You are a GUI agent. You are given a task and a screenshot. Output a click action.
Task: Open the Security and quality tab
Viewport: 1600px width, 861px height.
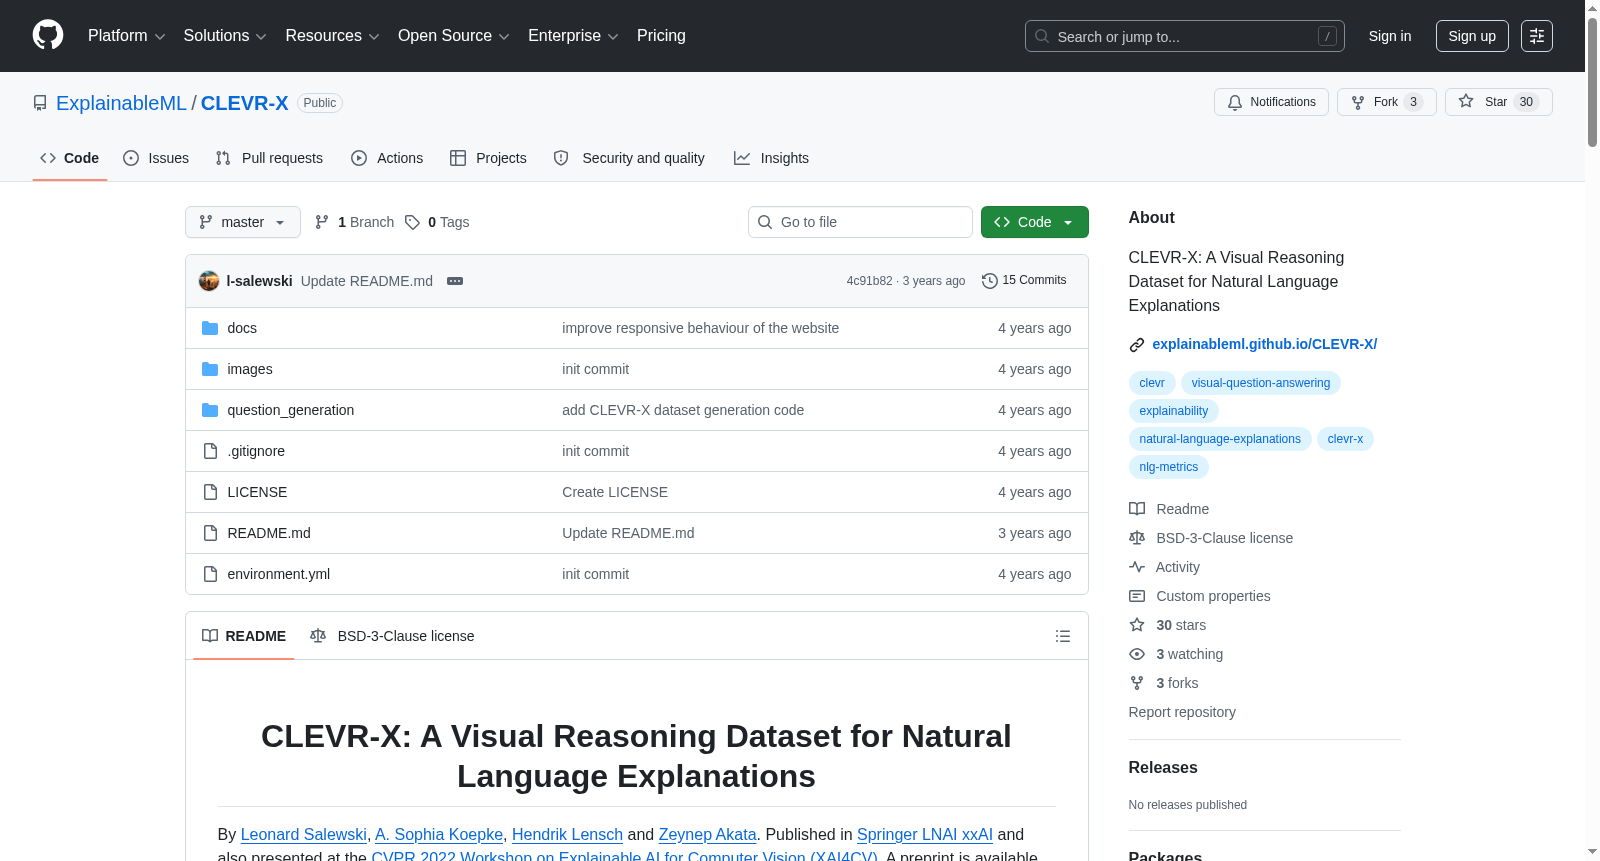629,158
